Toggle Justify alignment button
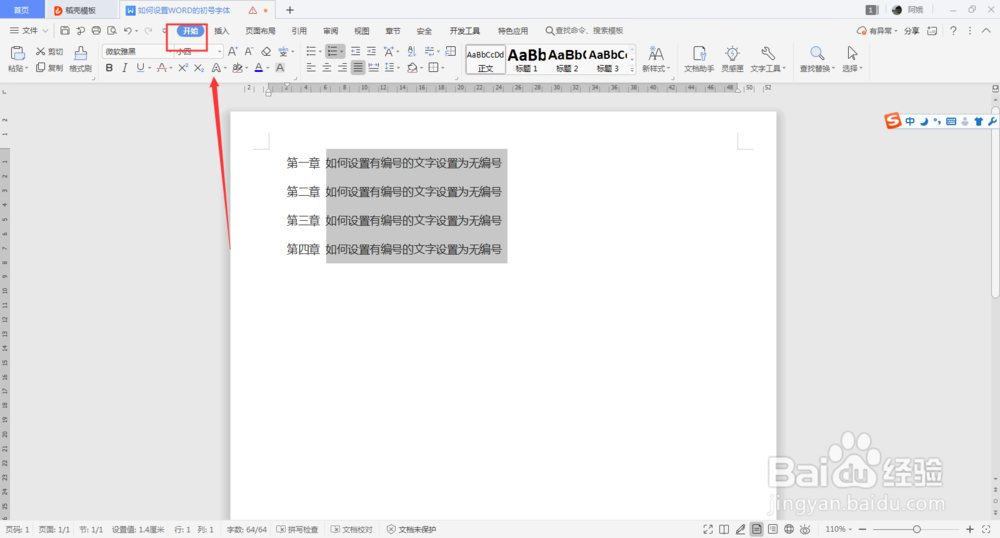 pyautogui.click(x=358, y=68)
